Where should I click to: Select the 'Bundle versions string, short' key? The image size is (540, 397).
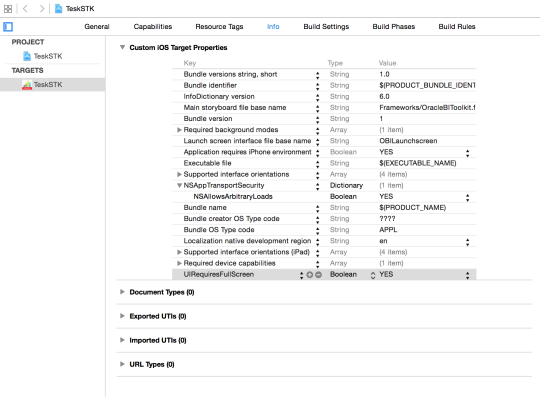tap(230, 74)
